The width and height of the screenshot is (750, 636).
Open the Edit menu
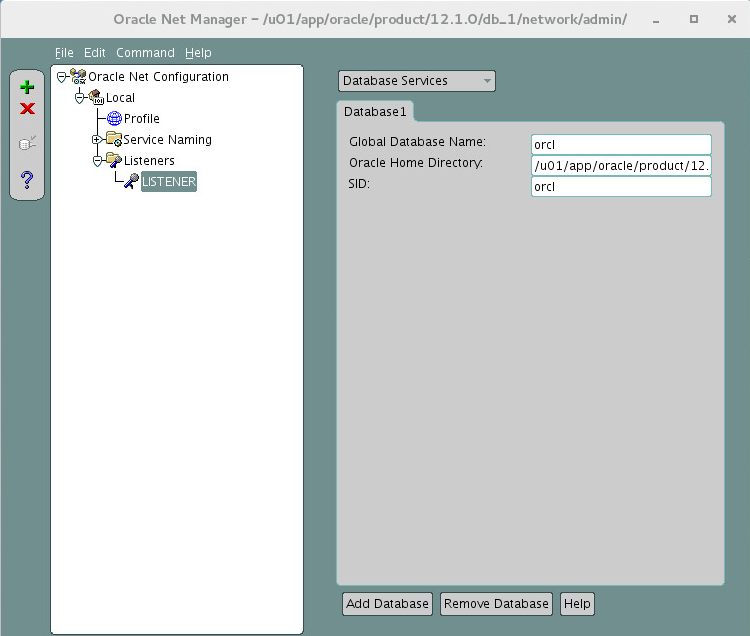point(94,53)
